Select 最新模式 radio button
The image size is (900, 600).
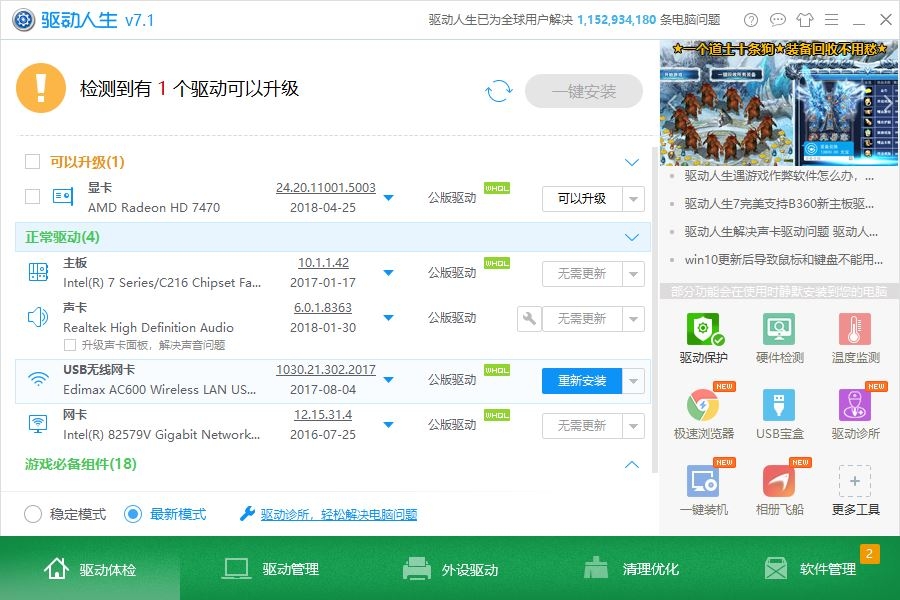(133, 514)
